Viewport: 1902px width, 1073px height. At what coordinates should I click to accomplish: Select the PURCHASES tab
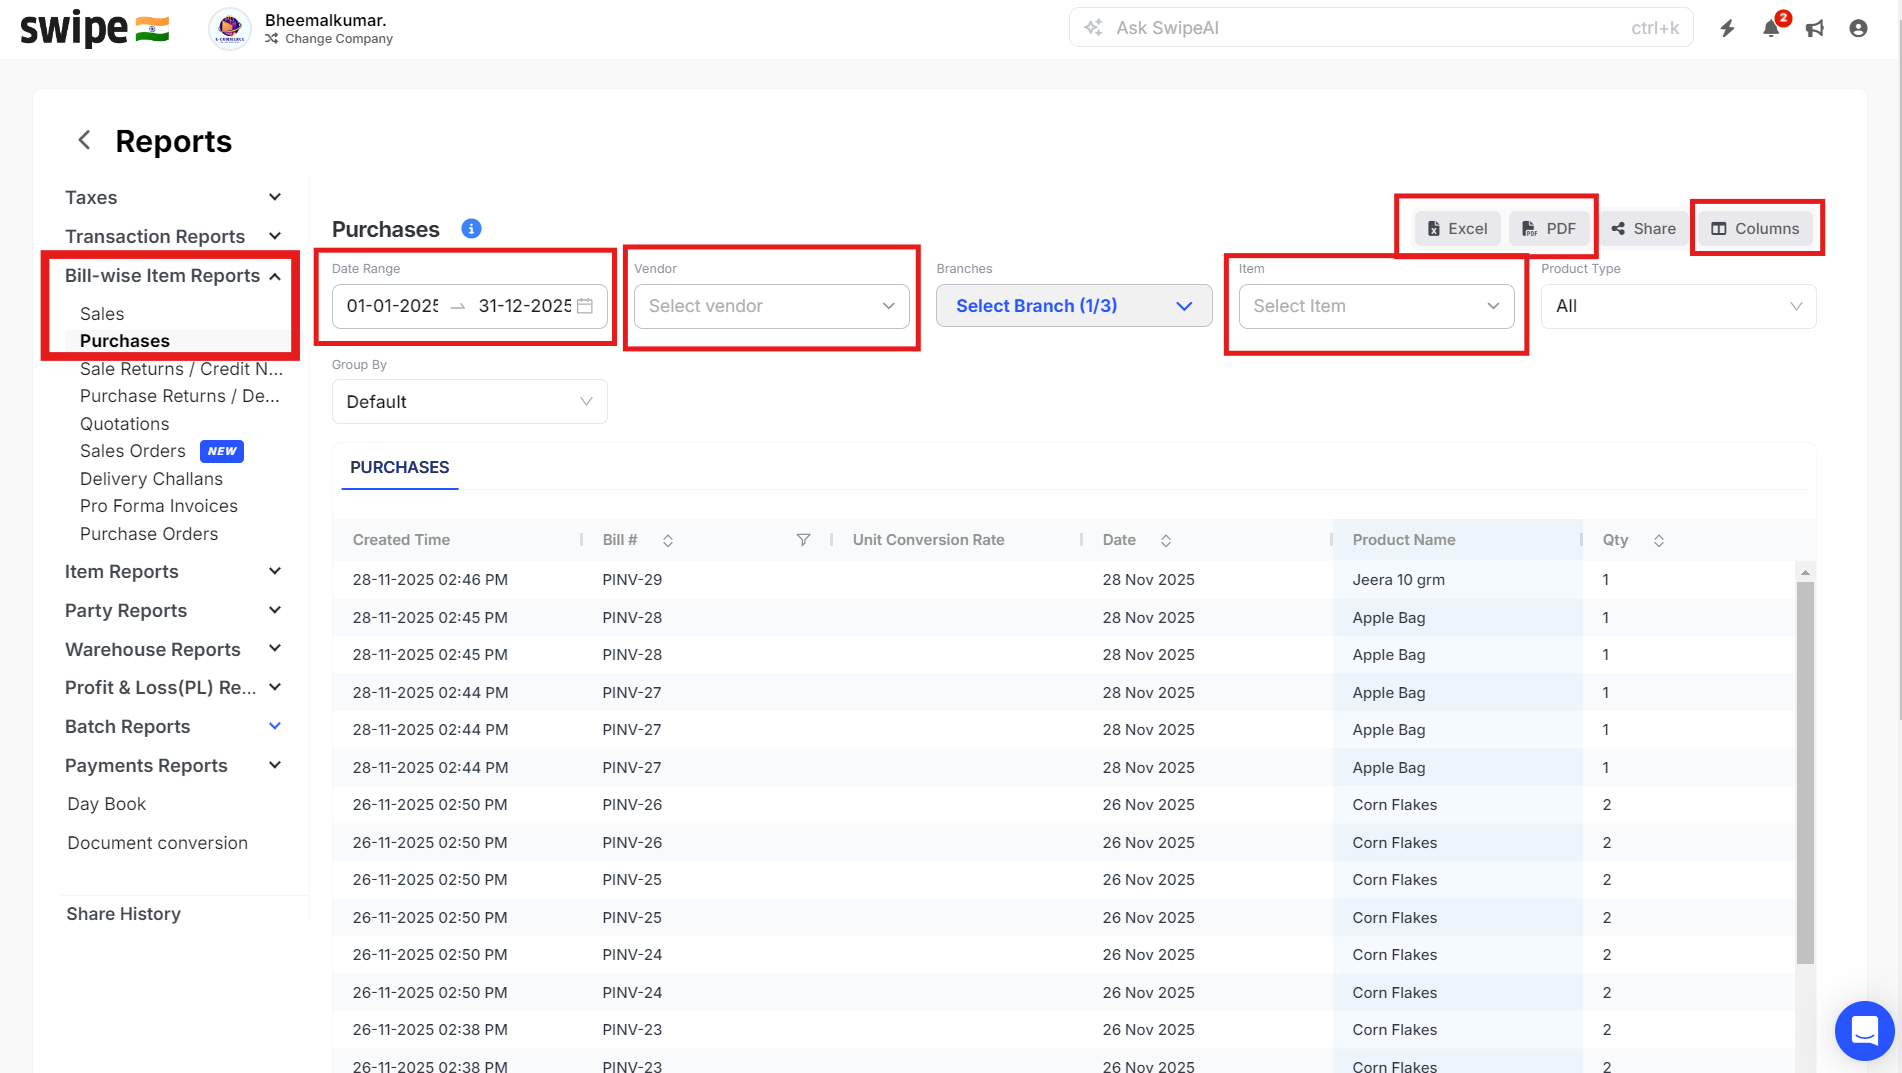[x=400, y=467]
